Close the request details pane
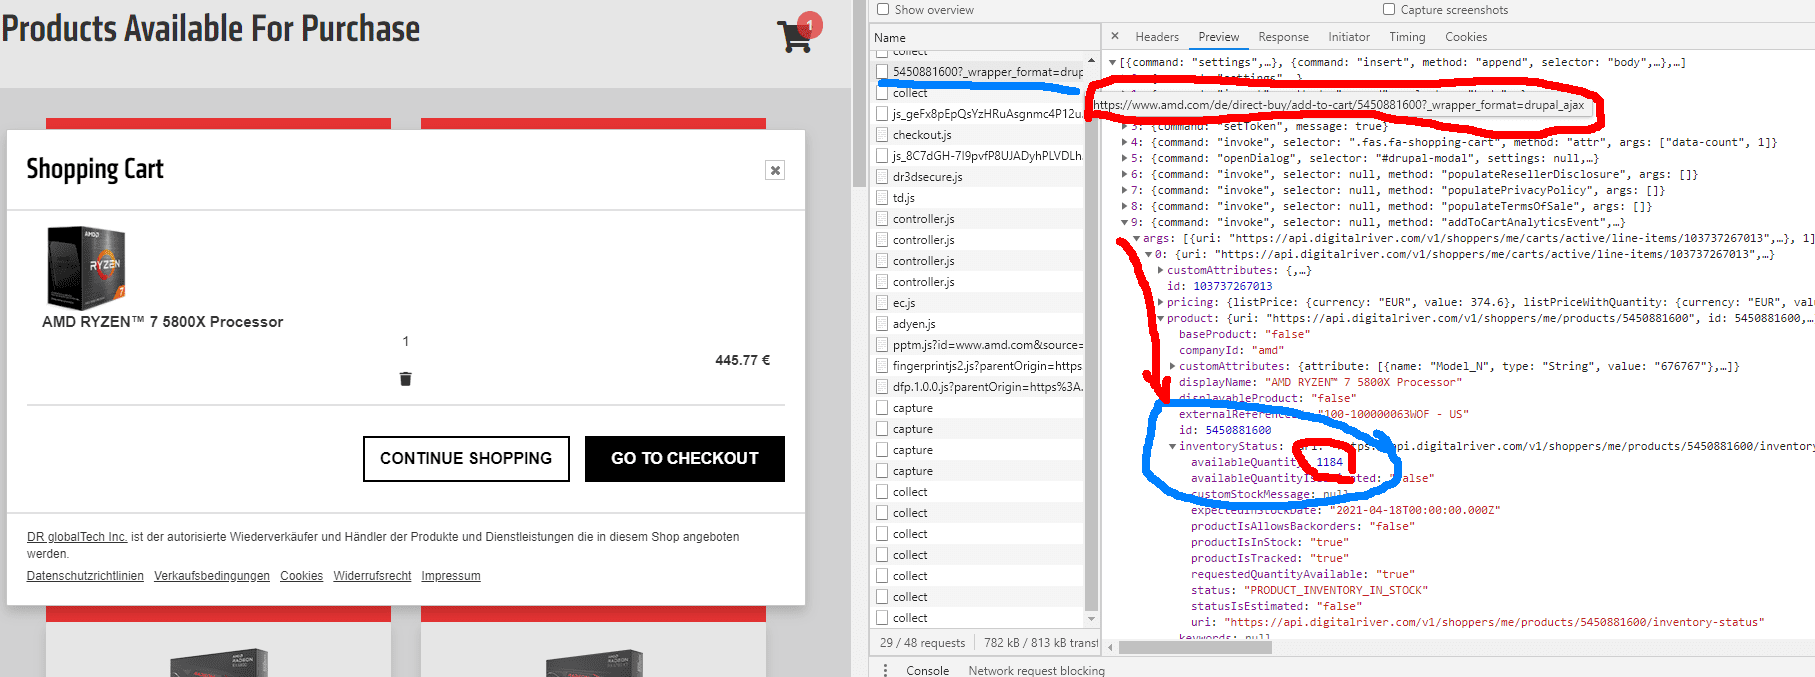The width and height of the screenshot is (1815, 677). [1115, 36]
